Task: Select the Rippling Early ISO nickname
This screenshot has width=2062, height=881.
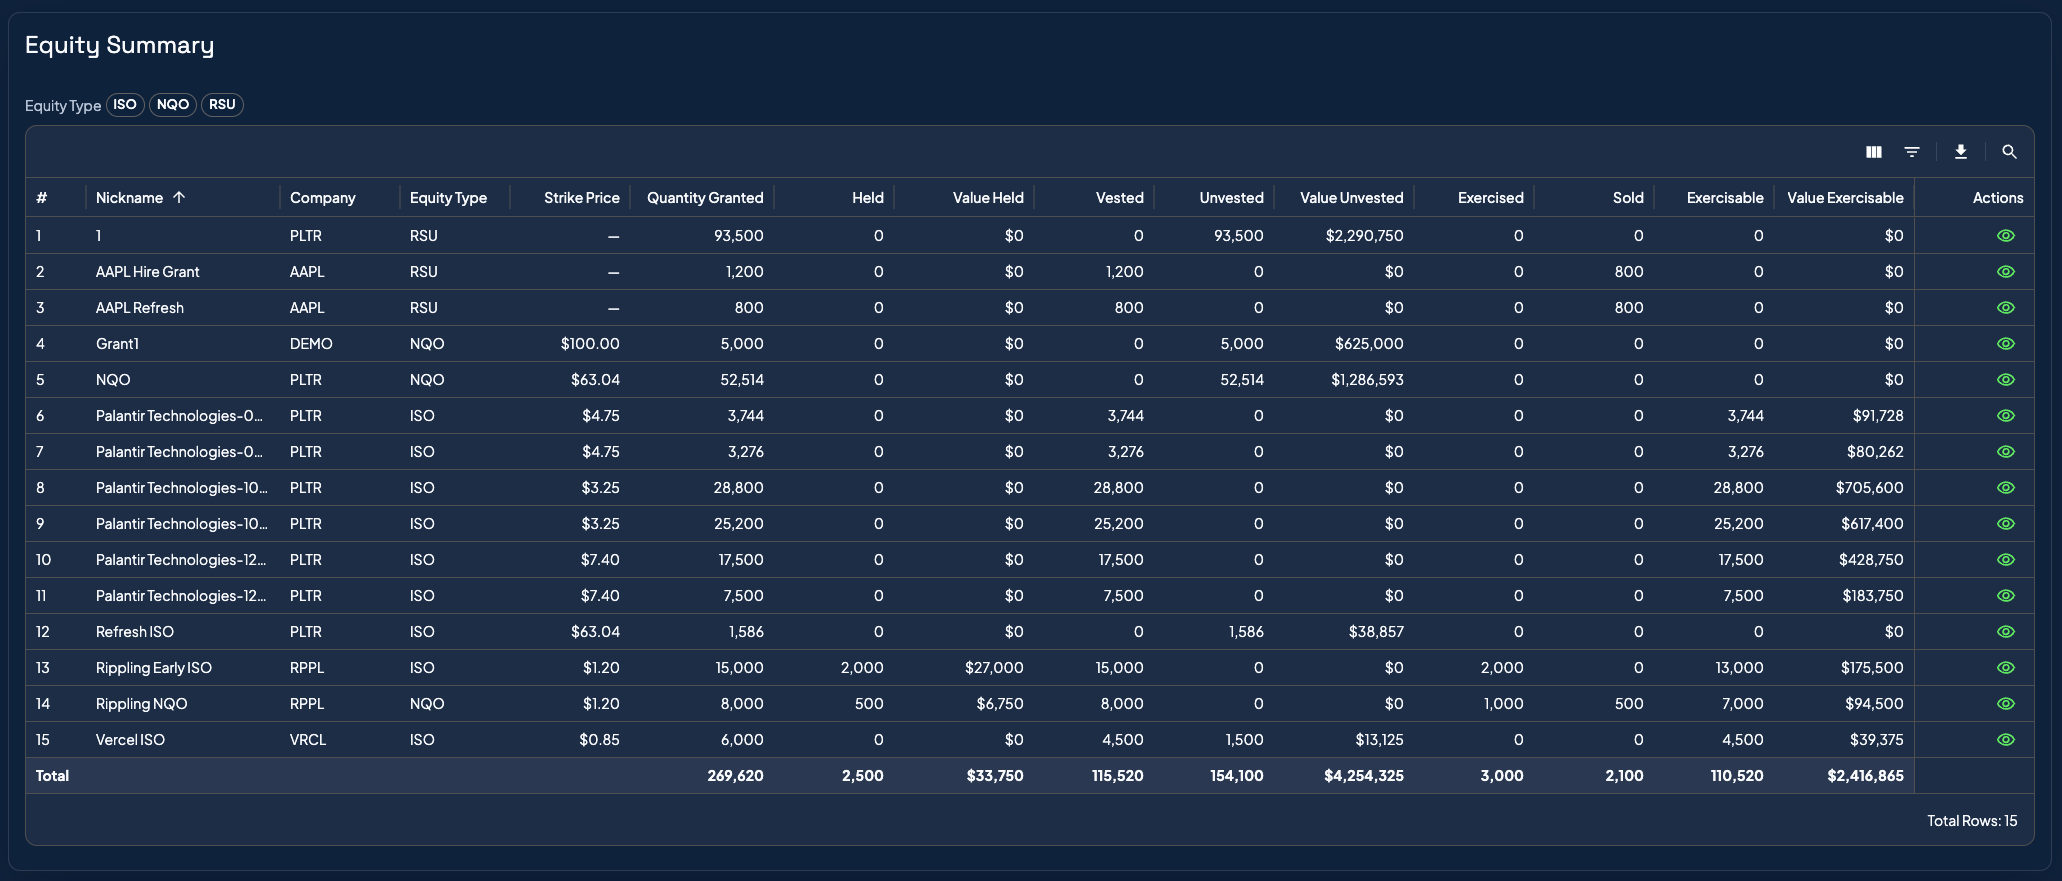Action: (154, 668)
